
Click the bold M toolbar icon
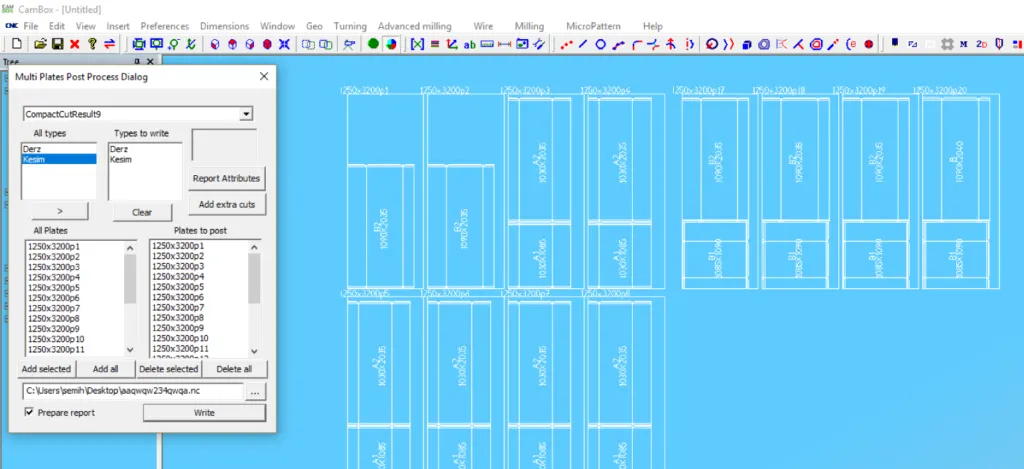(964, 44)
